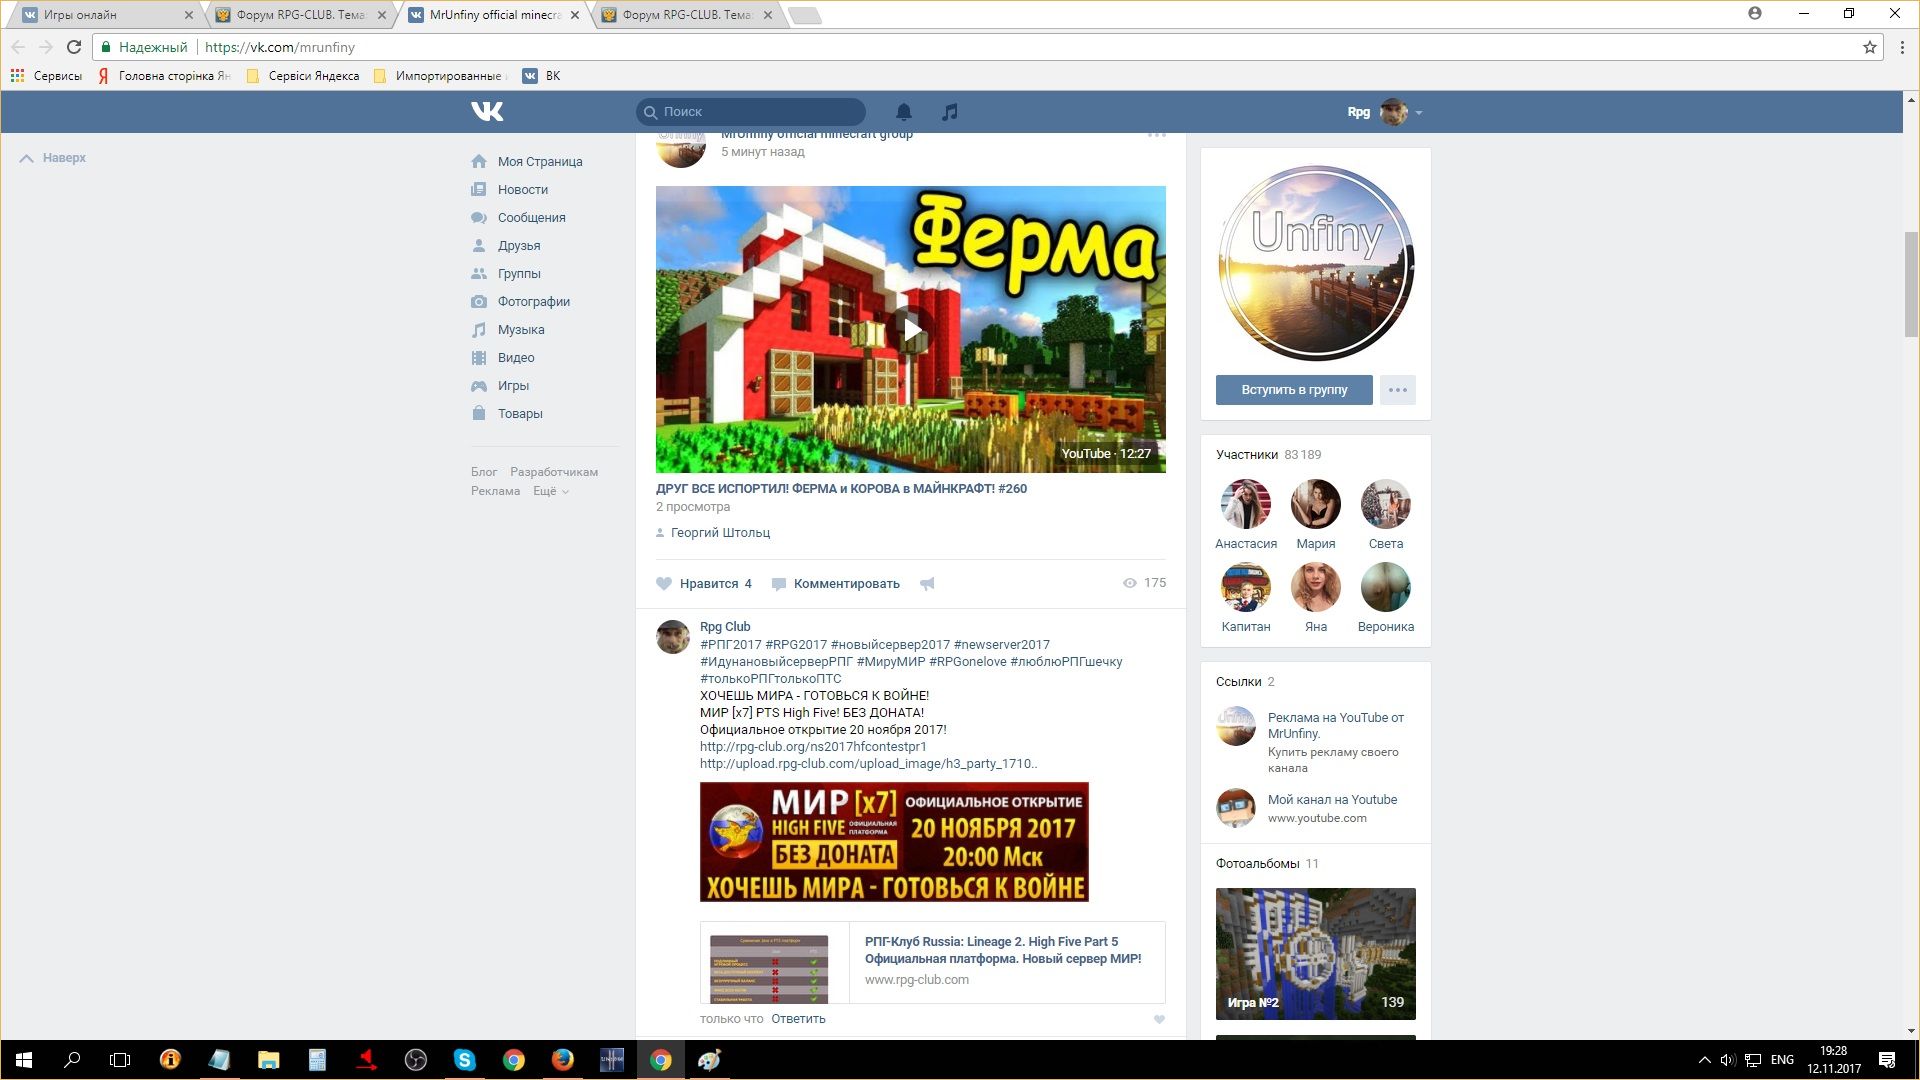The height and width of the screenshot is (1080, 1920).
Task: Reload the page in browser
Action: [73, 47]
